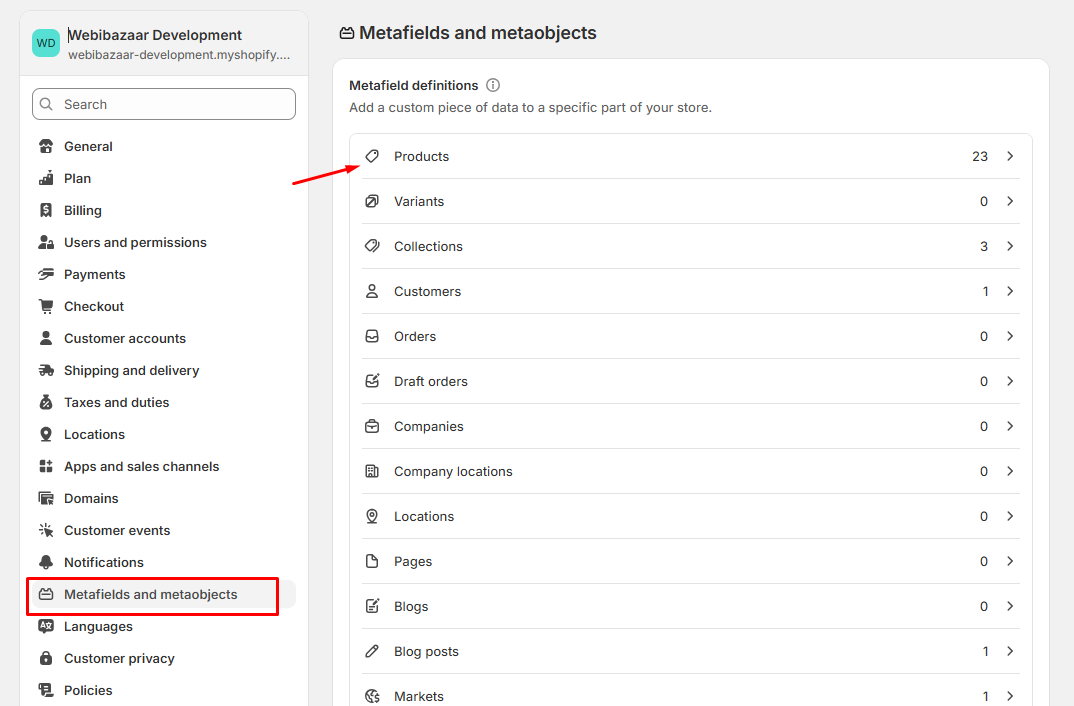Viewport: 1074px width, 706px height.
Task: Expand the Collections row chevron
Action: point(1010,246)
